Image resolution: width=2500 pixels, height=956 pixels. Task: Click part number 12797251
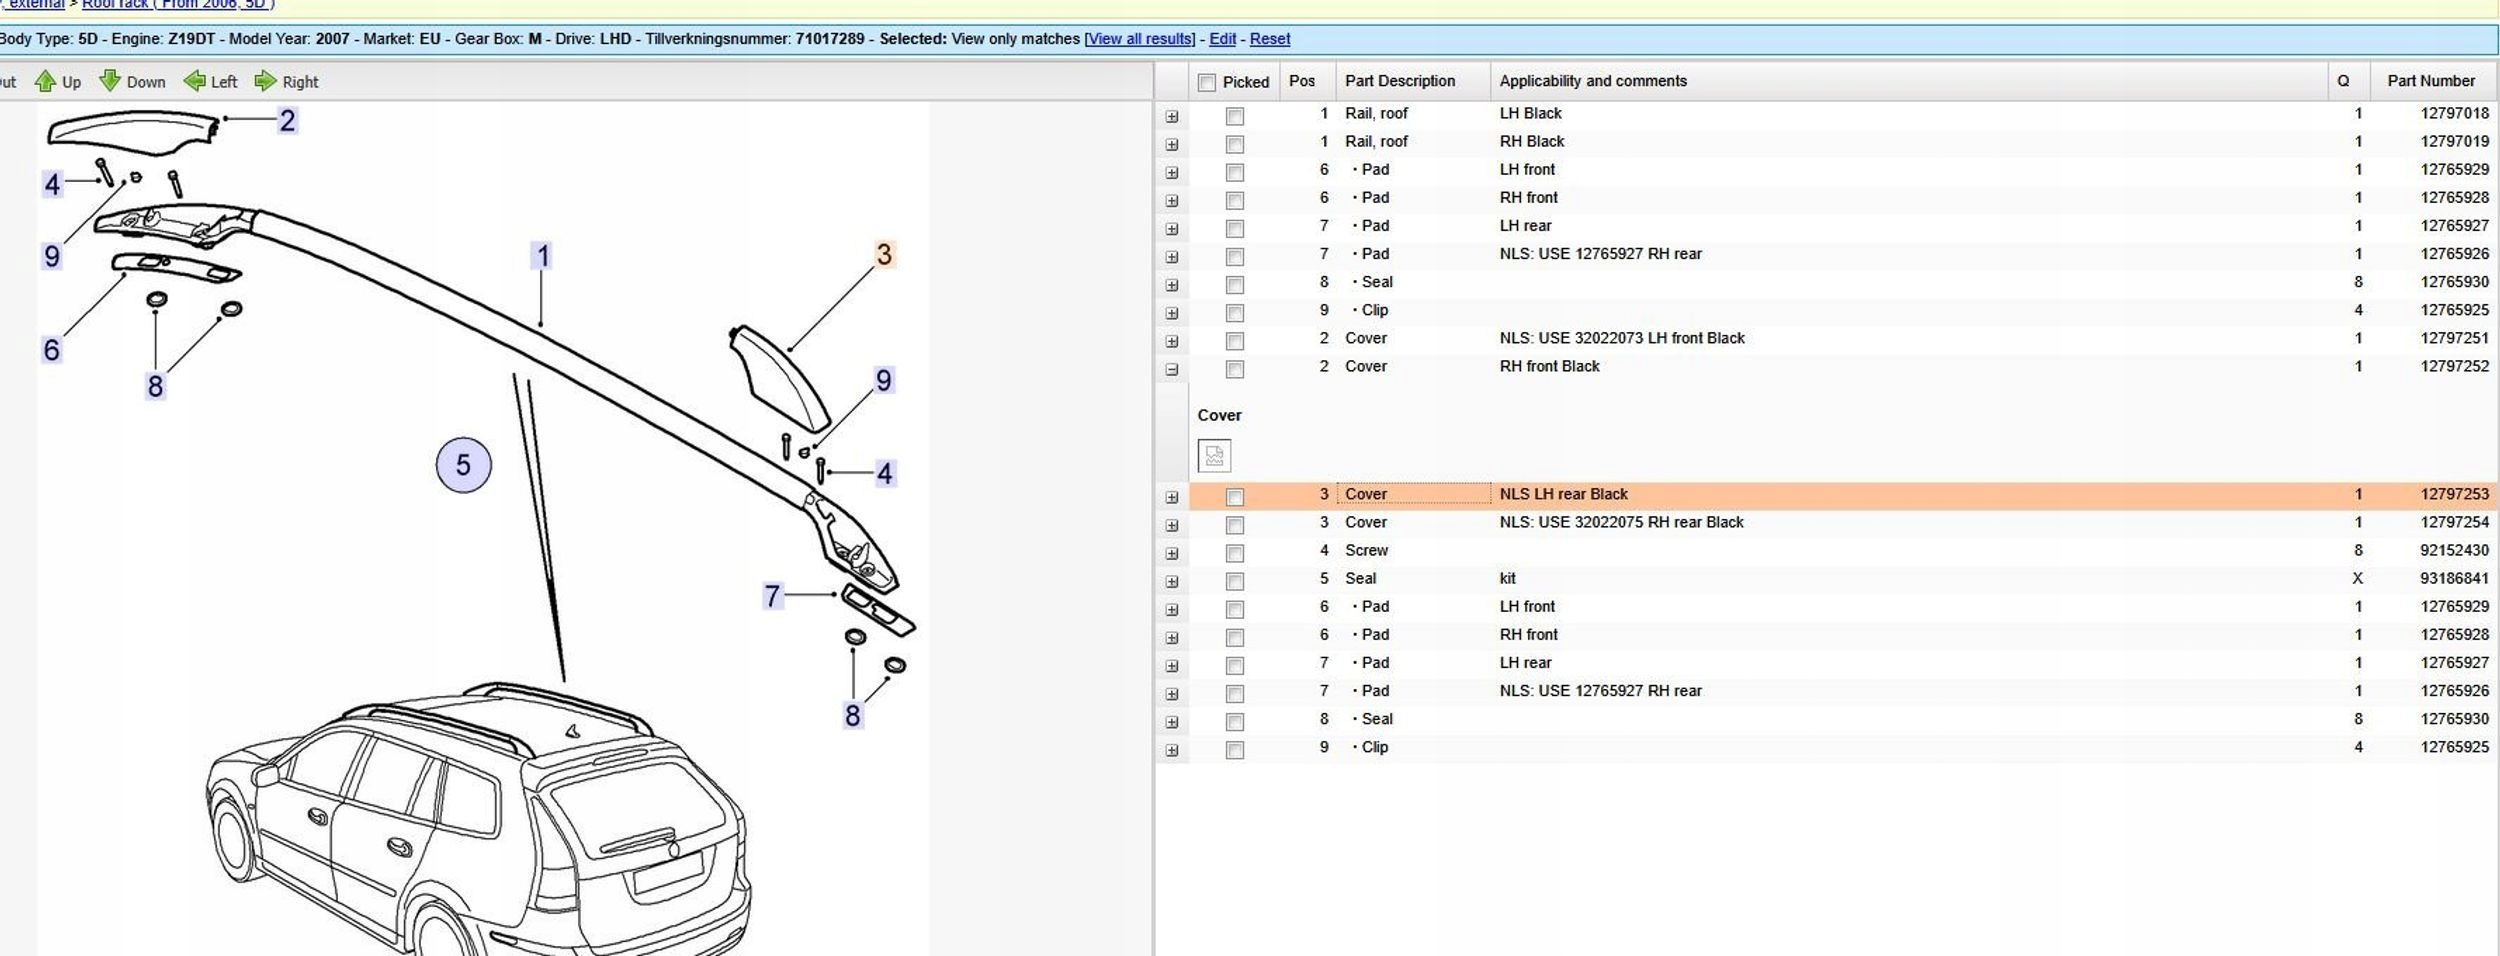tap(2454, 339)
